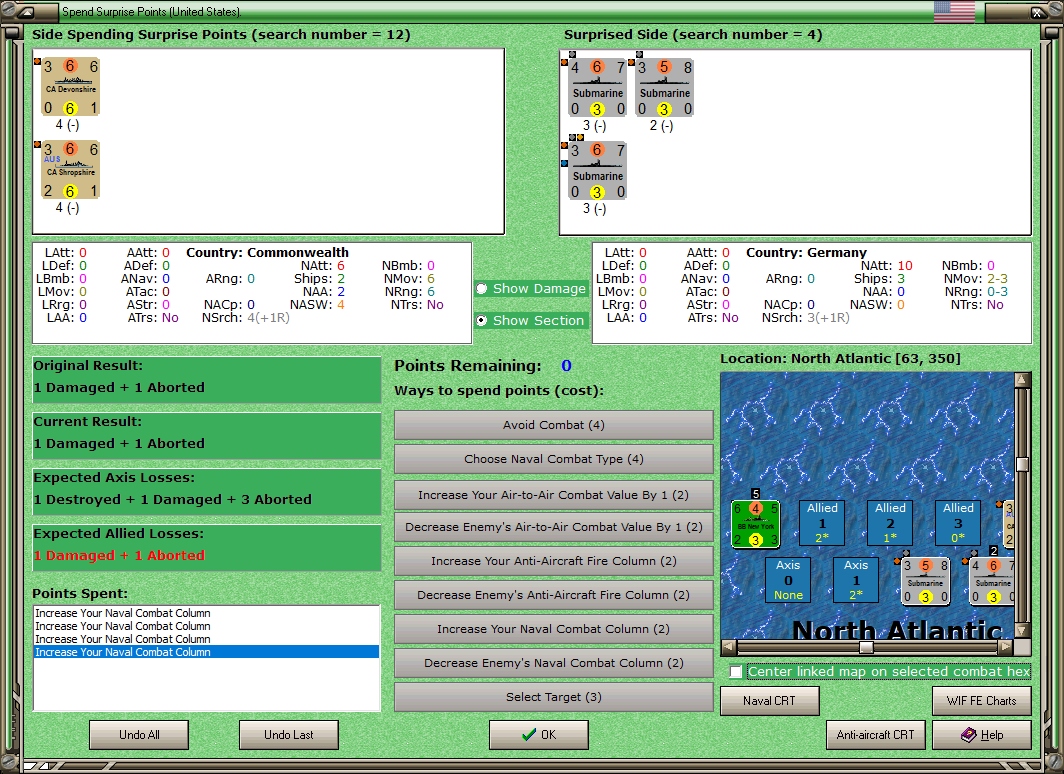
Task: Click the United States flag icon
Action: click(954, 12)
